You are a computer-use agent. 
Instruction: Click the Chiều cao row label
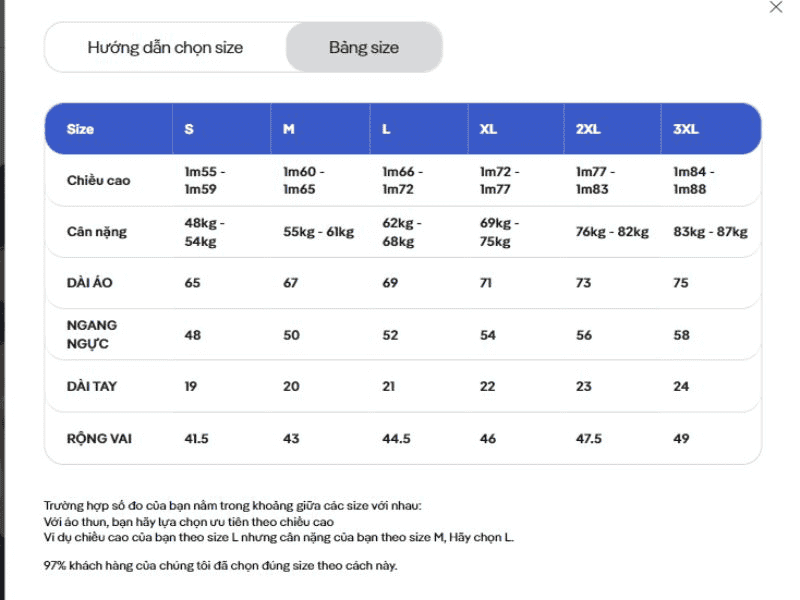point(98,181)
